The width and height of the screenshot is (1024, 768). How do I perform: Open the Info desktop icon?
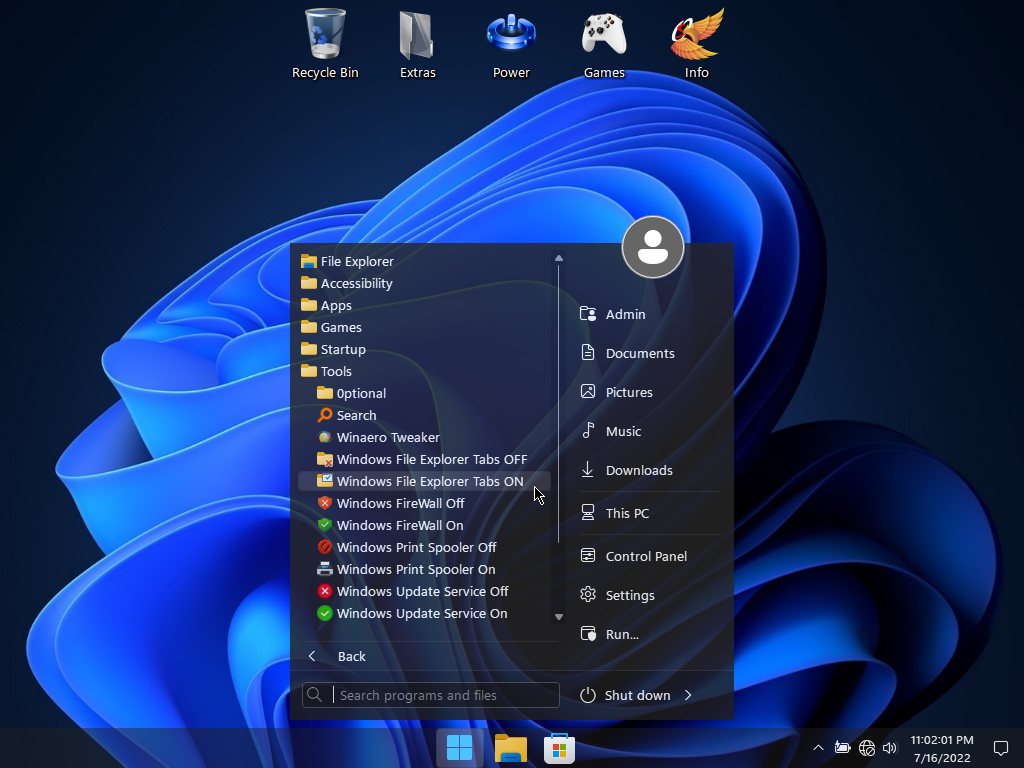(x=697, y=44)
